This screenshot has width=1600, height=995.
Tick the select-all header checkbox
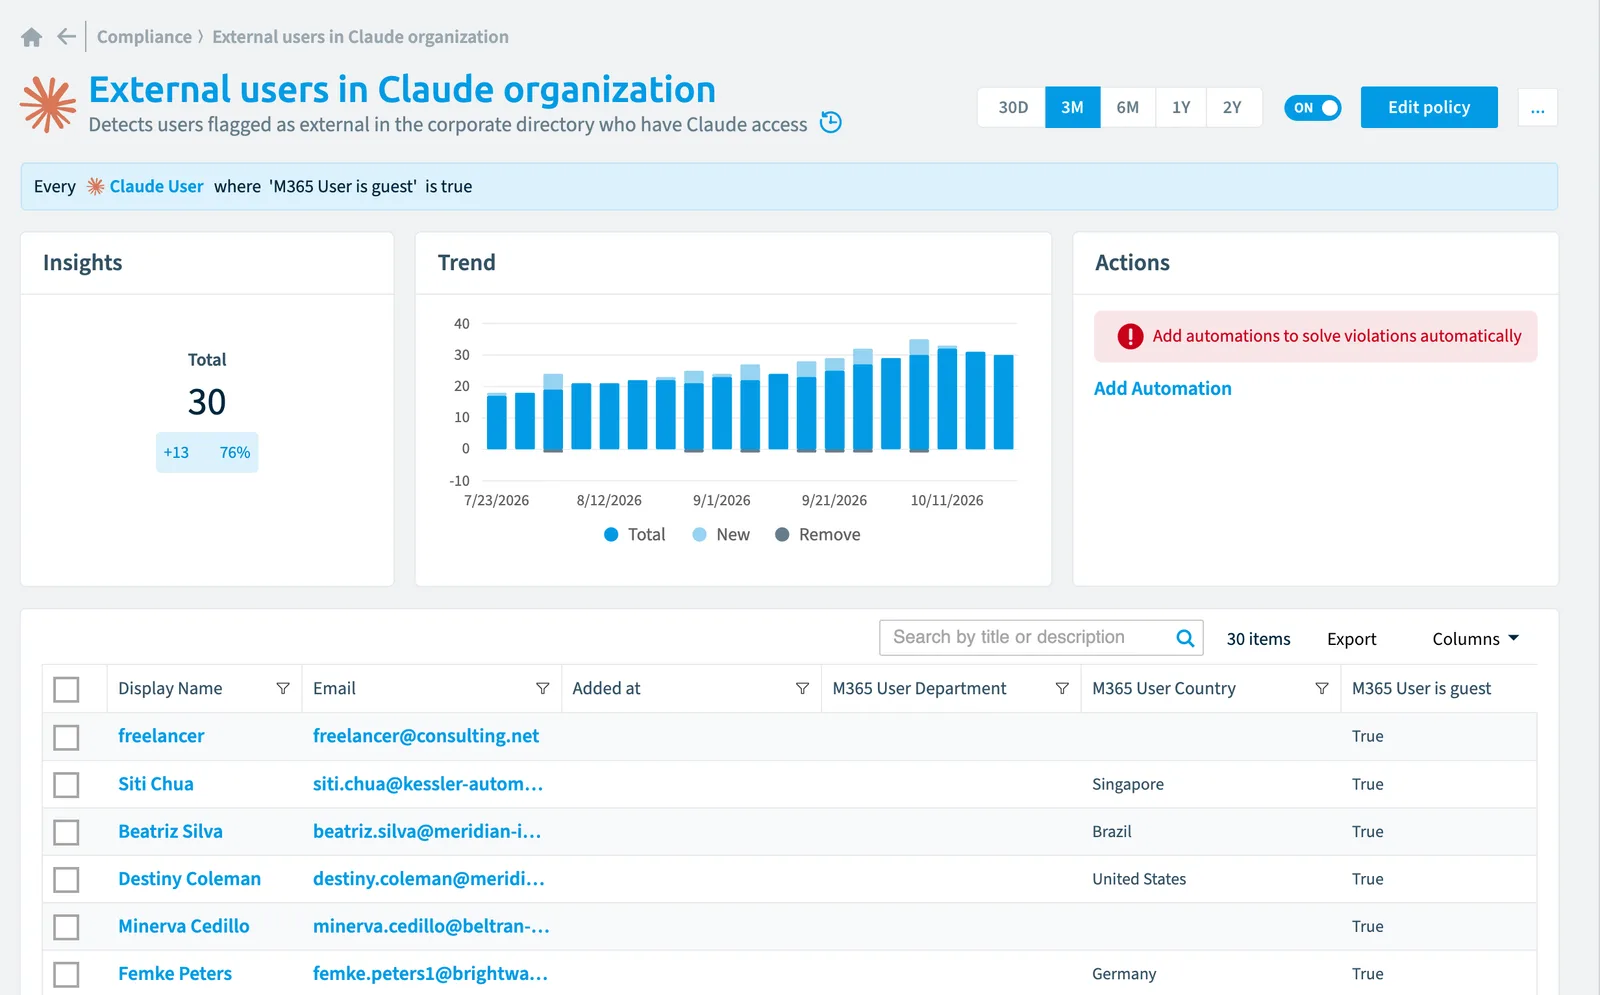66,689
